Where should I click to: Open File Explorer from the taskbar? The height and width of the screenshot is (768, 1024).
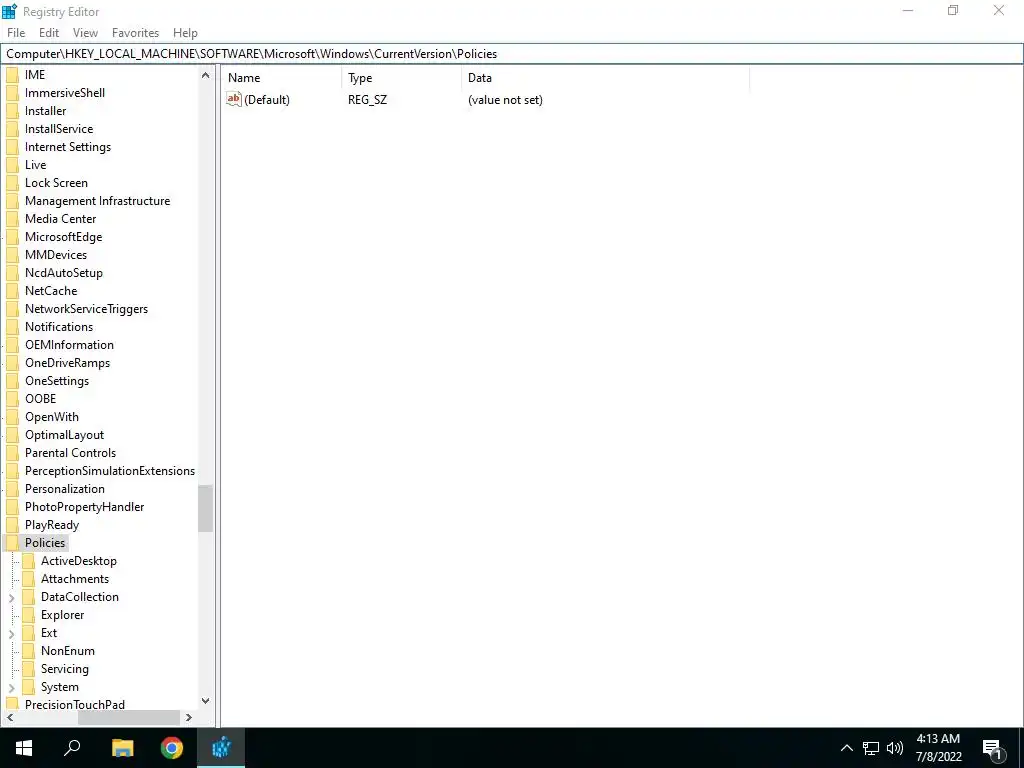coord(122,748)
